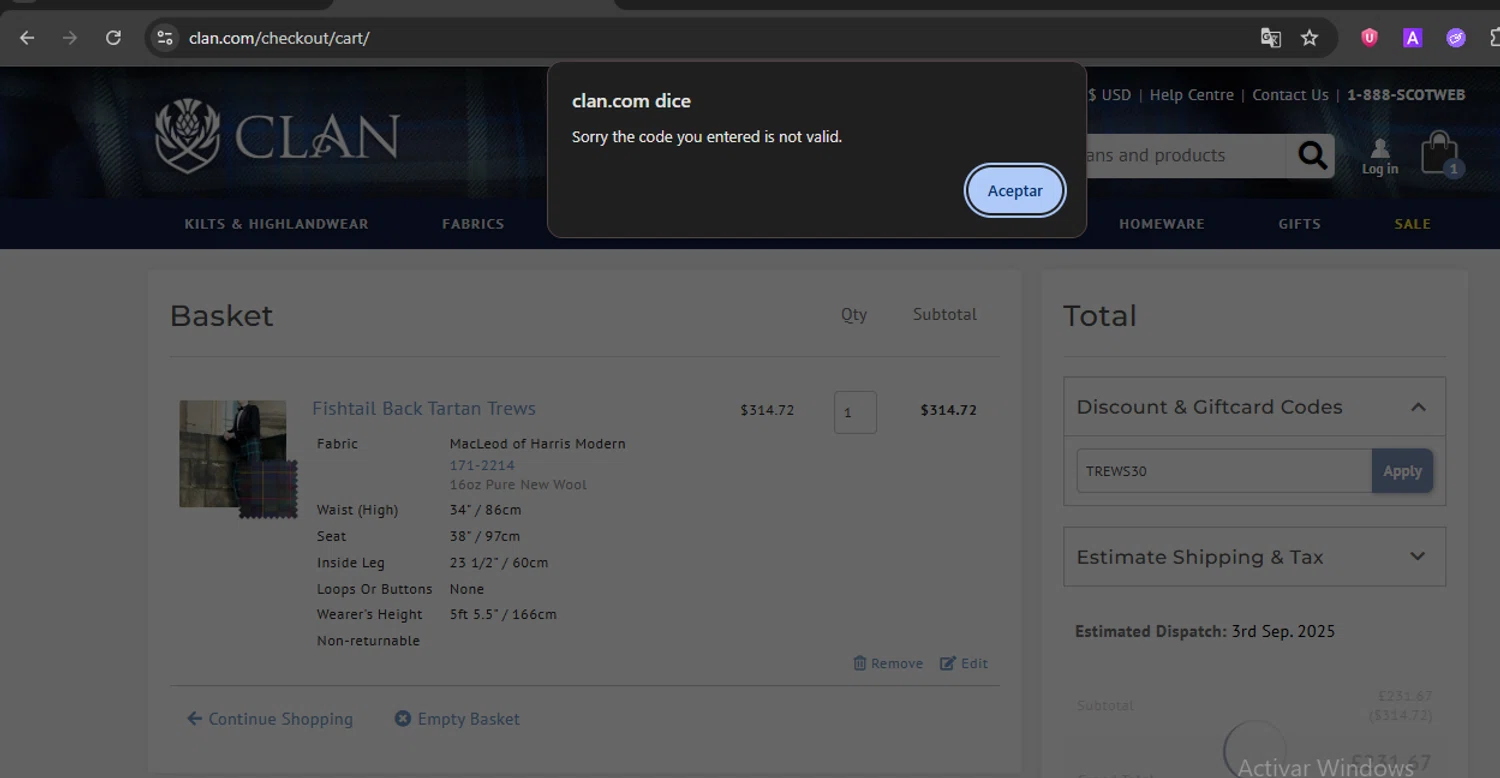Remove the trews from the basket
This screenshot has height=778, width=1500.
tap(888, 663)
